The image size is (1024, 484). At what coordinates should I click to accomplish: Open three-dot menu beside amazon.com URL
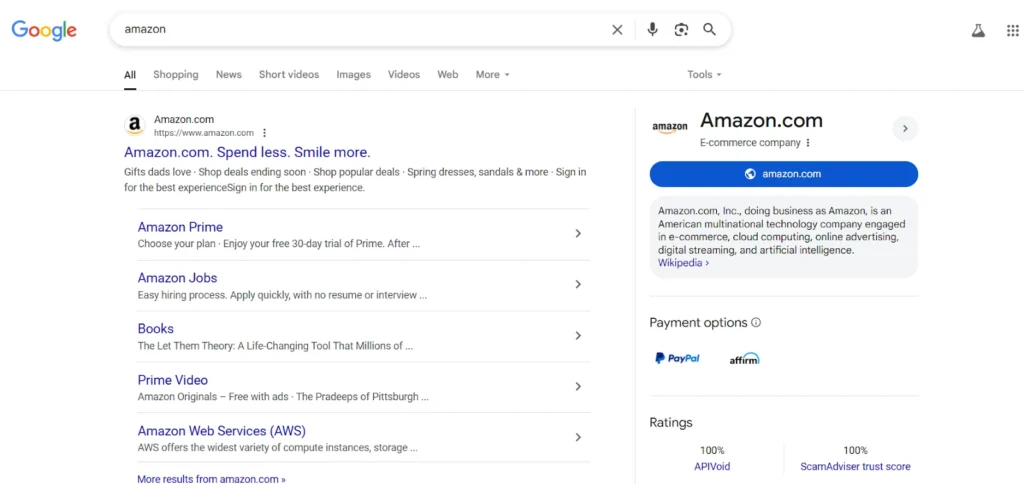click(x=265, y=133)
